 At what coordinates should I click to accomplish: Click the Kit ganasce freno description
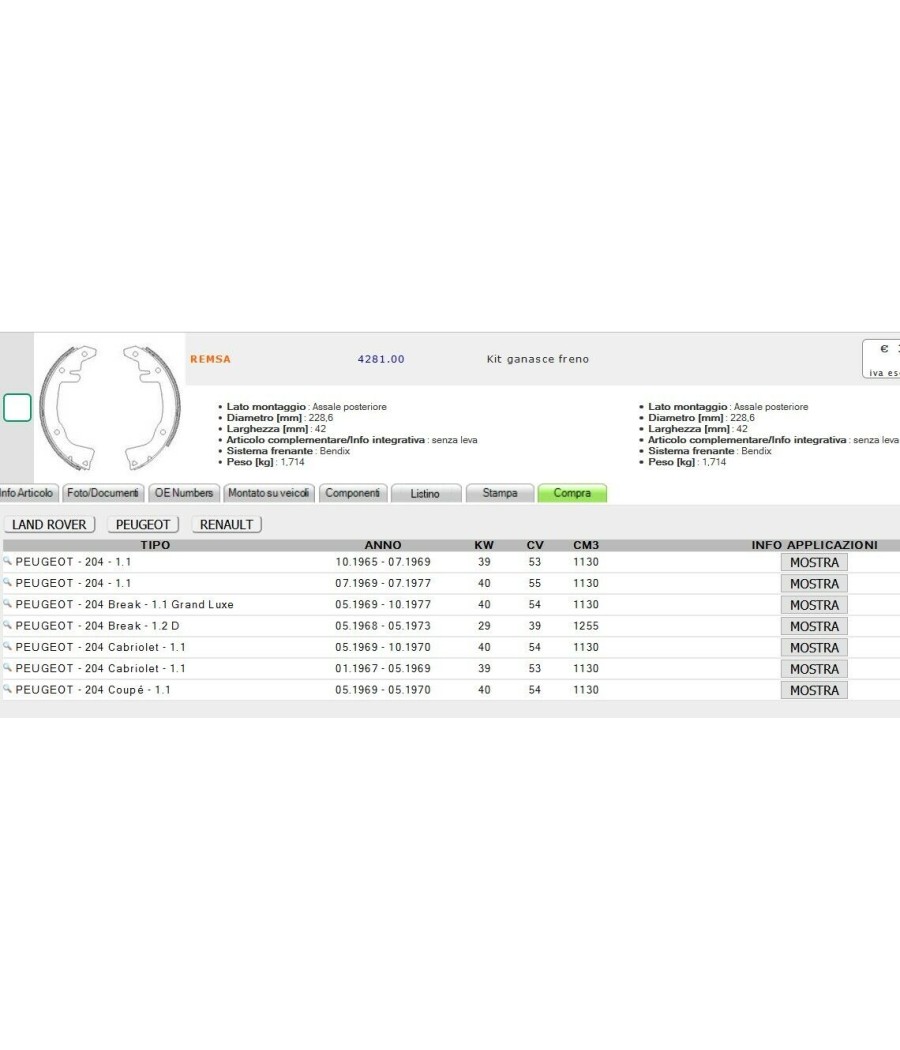[538, 359]
